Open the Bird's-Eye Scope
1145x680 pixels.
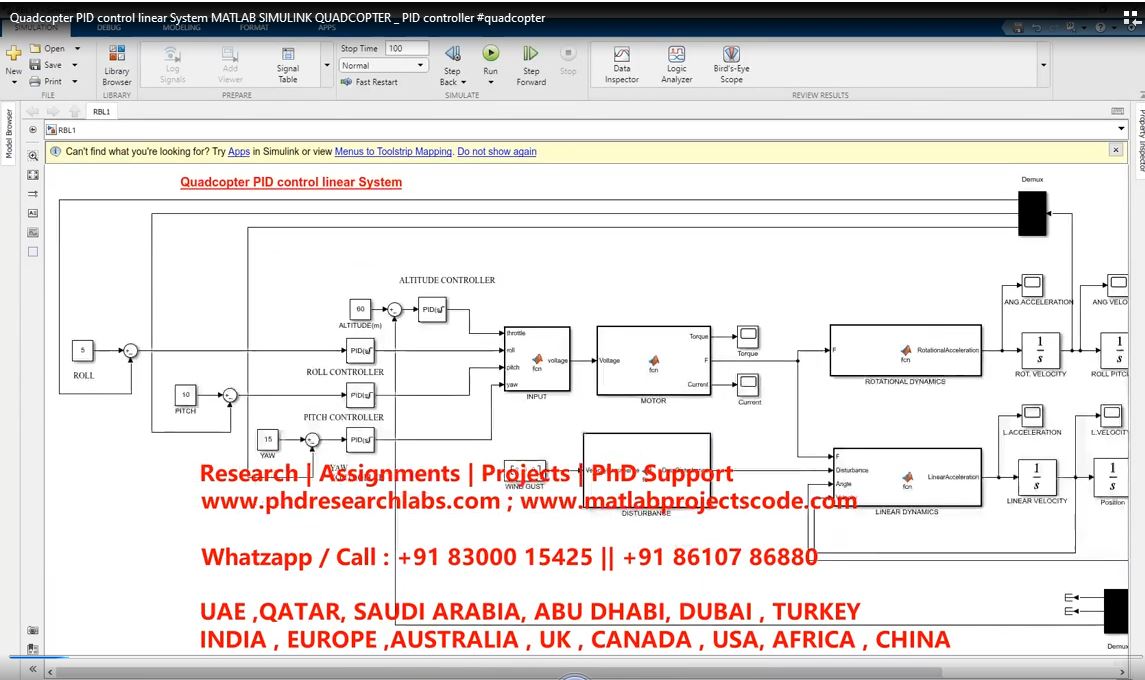[x=731, y=65]
